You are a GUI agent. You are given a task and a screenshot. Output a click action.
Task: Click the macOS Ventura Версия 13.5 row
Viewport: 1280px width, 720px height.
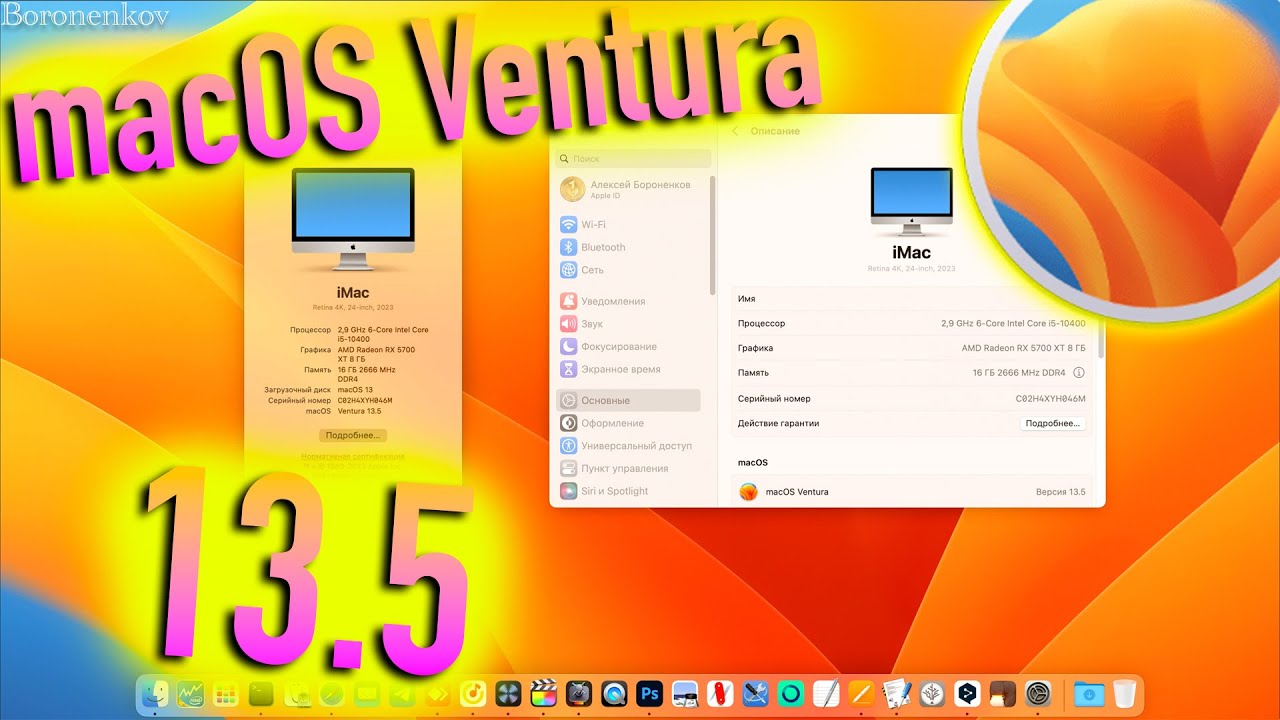pos(911,491)
